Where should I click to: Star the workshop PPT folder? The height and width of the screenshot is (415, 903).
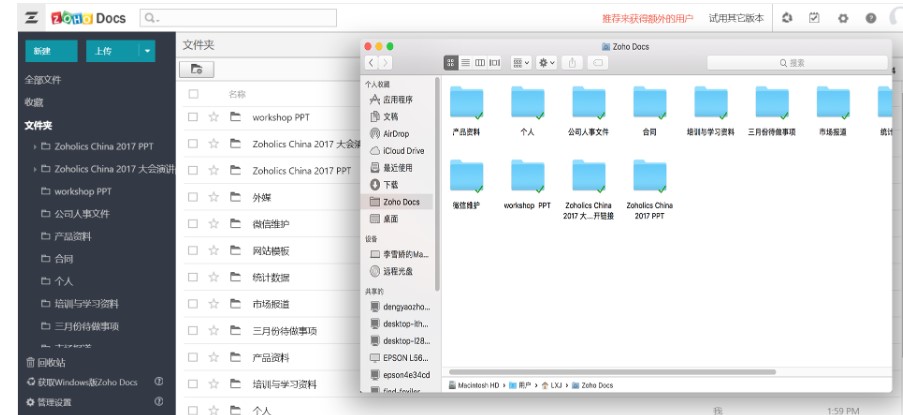click(213, 117)
